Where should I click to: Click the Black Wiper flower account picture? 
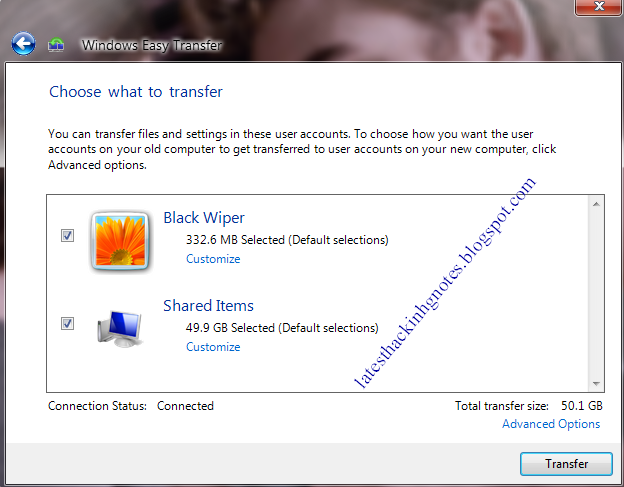pyautogui.click(x=121, y=242)
